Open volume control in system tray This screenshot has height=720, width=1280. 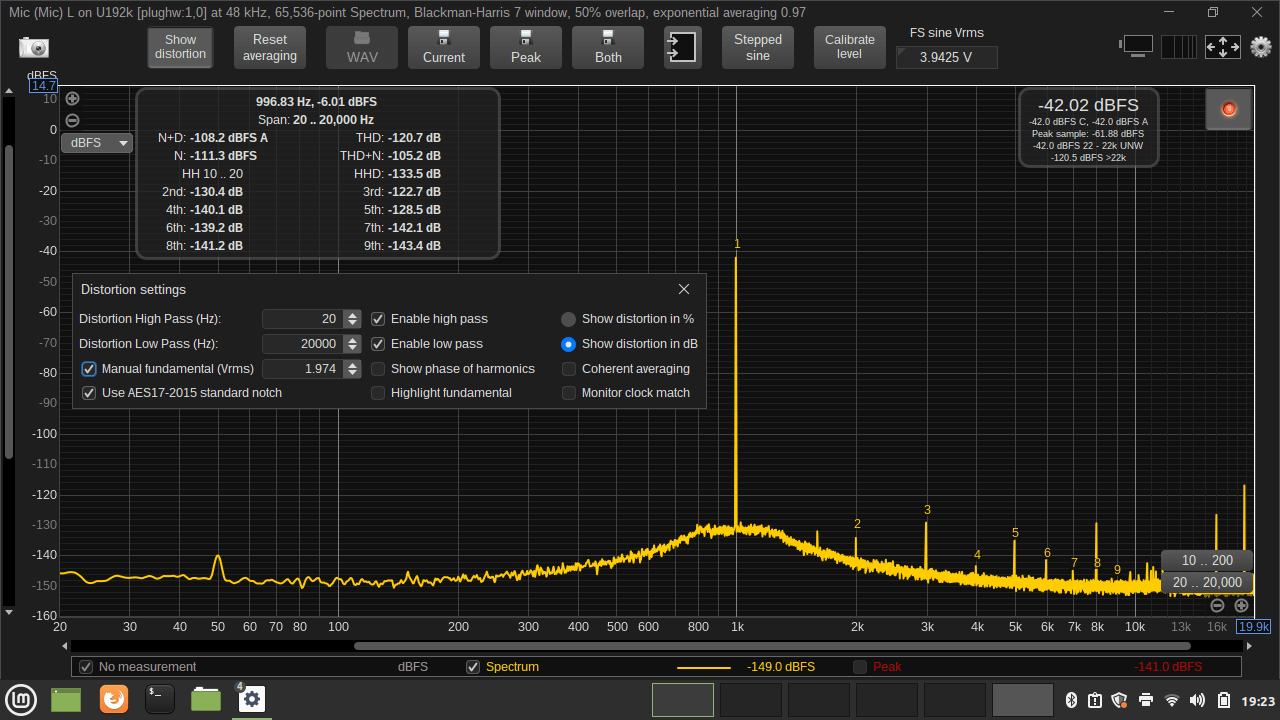coord(1198,699)
